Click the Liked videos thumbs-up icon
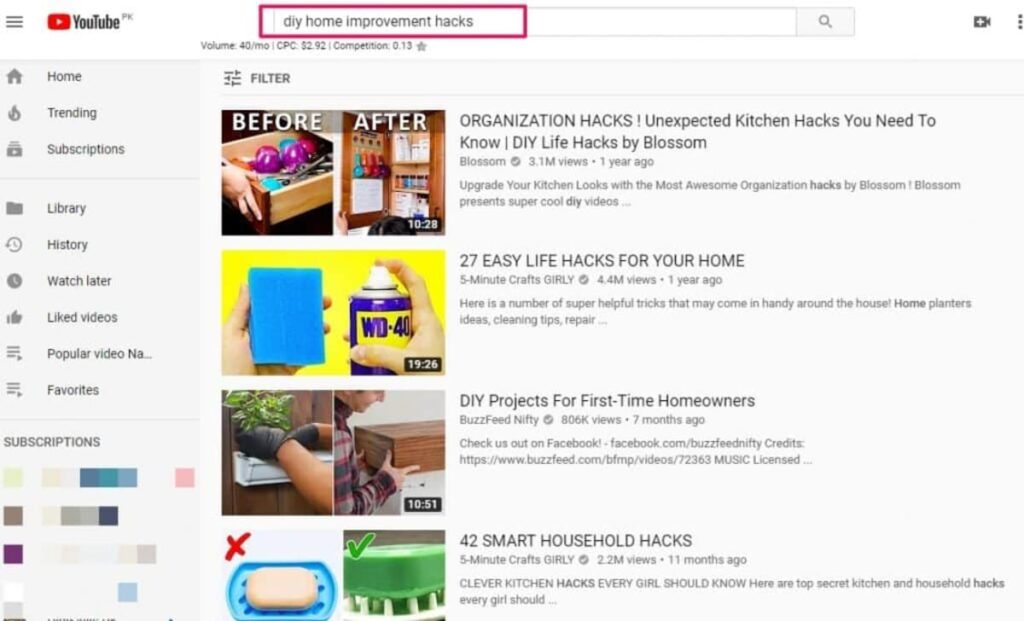 tap(14, 317)
